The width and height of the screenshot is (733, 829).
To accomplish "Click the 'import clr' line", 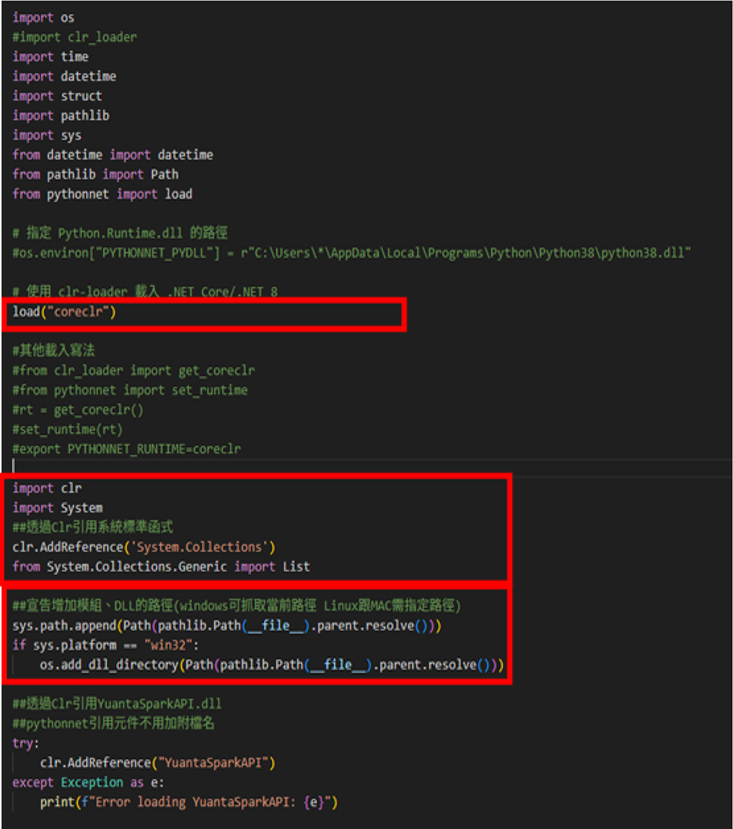I will point(47,488).
